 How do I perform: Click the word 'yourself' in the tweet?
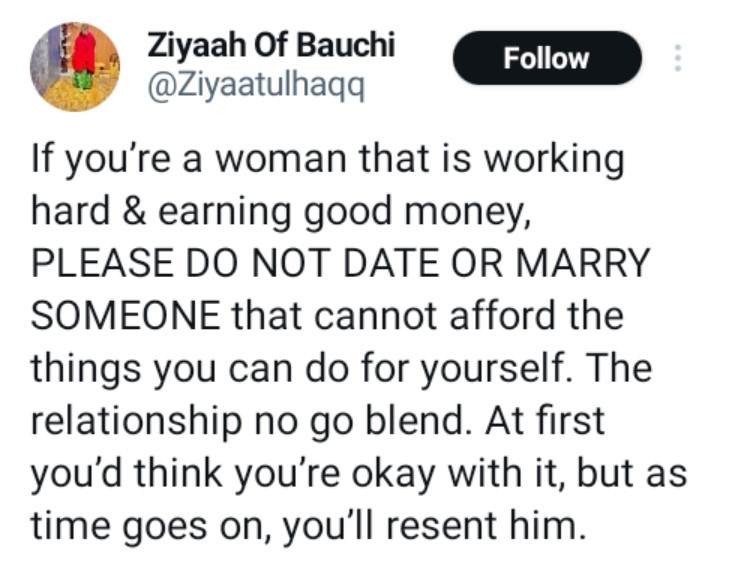tap(493, 368)
